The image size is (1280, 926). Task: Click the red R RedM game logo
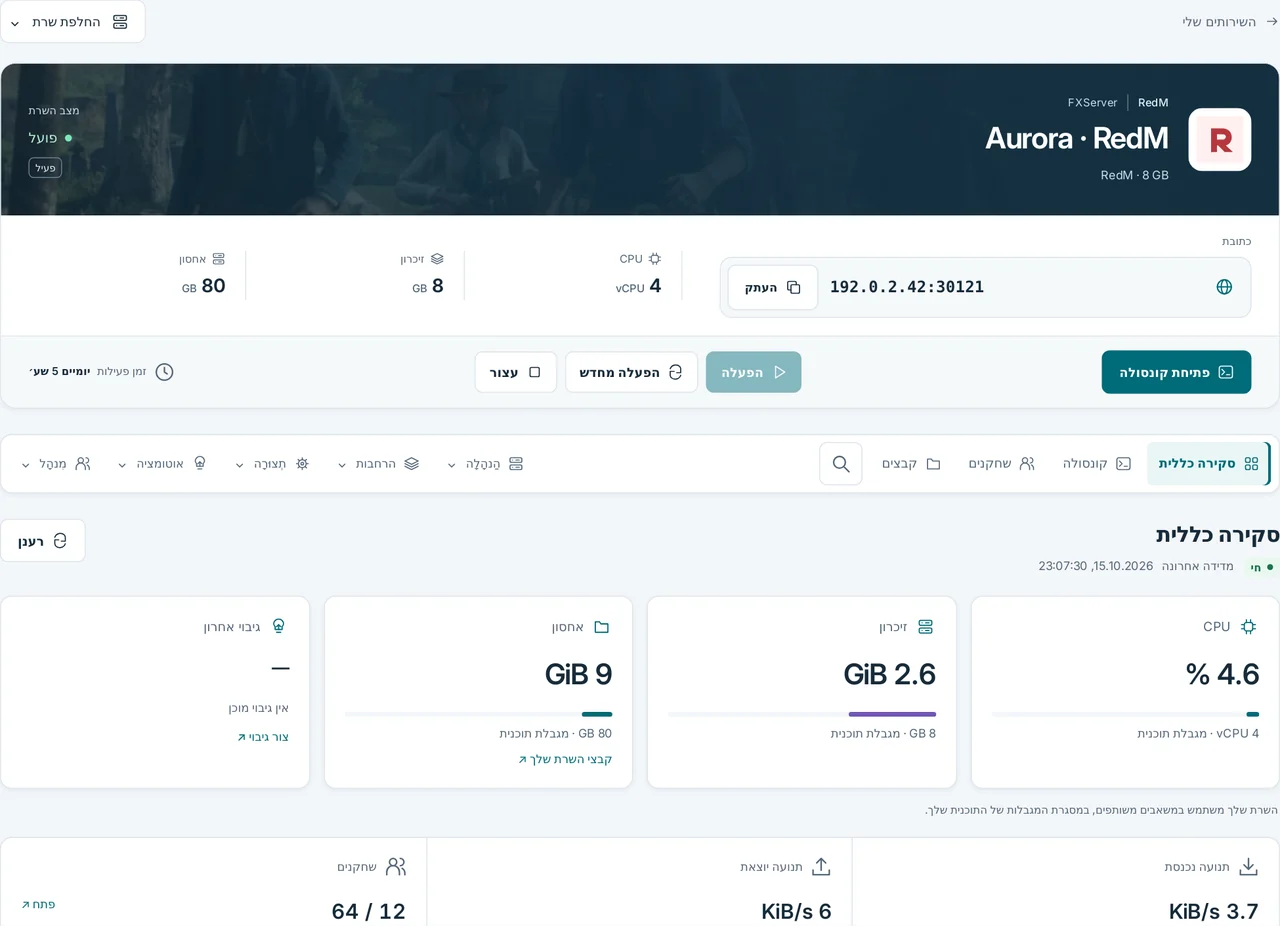(x=1220, y=140)
